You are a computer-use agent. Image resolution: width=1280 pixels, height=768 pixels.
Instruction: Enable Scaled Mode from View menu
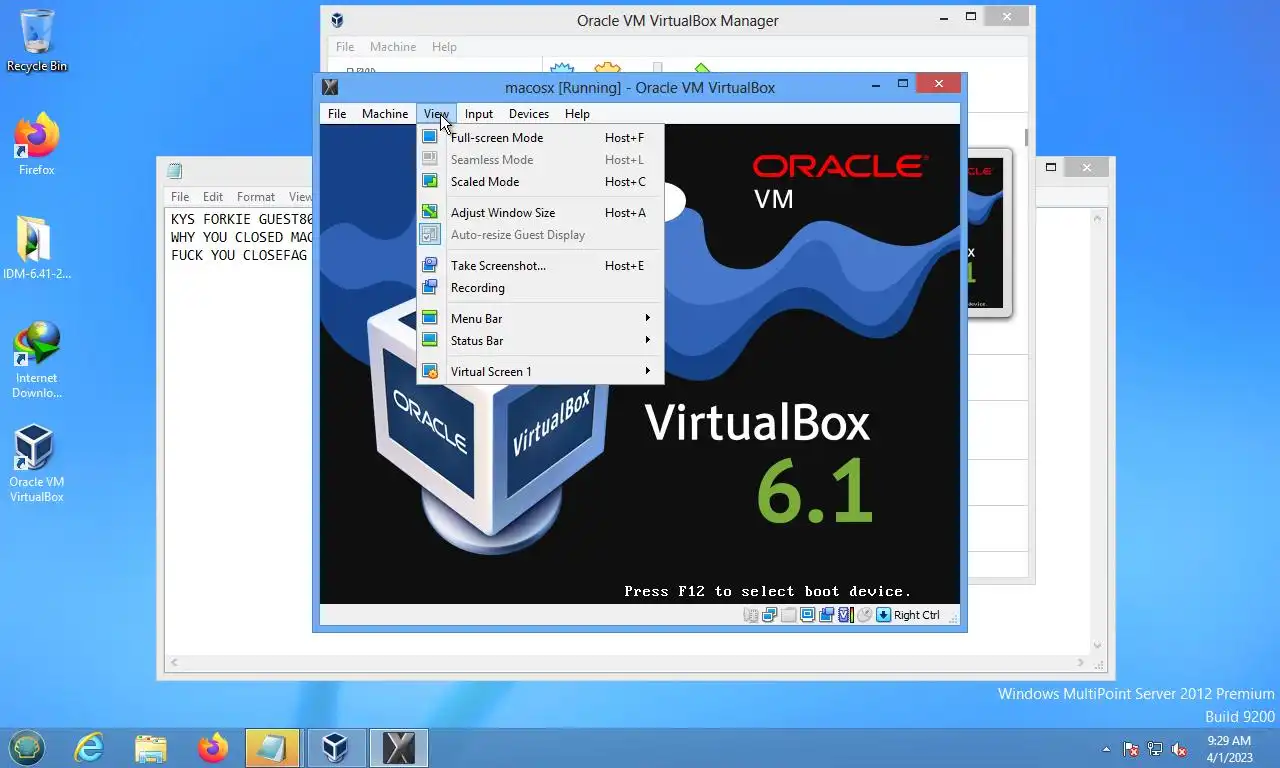pos(540,182)
